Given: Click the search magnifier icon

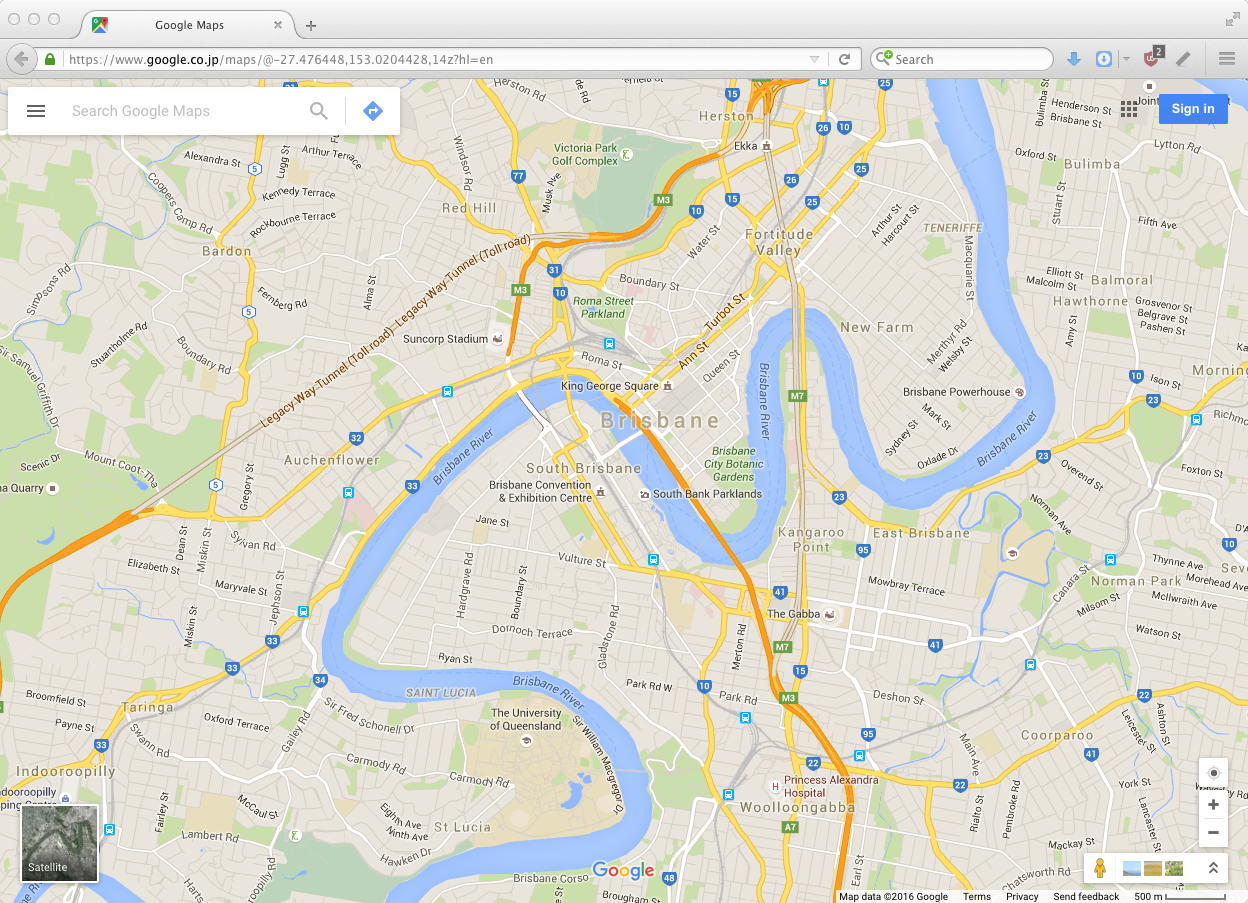Looking at the screenshot, I should point(319,111).
